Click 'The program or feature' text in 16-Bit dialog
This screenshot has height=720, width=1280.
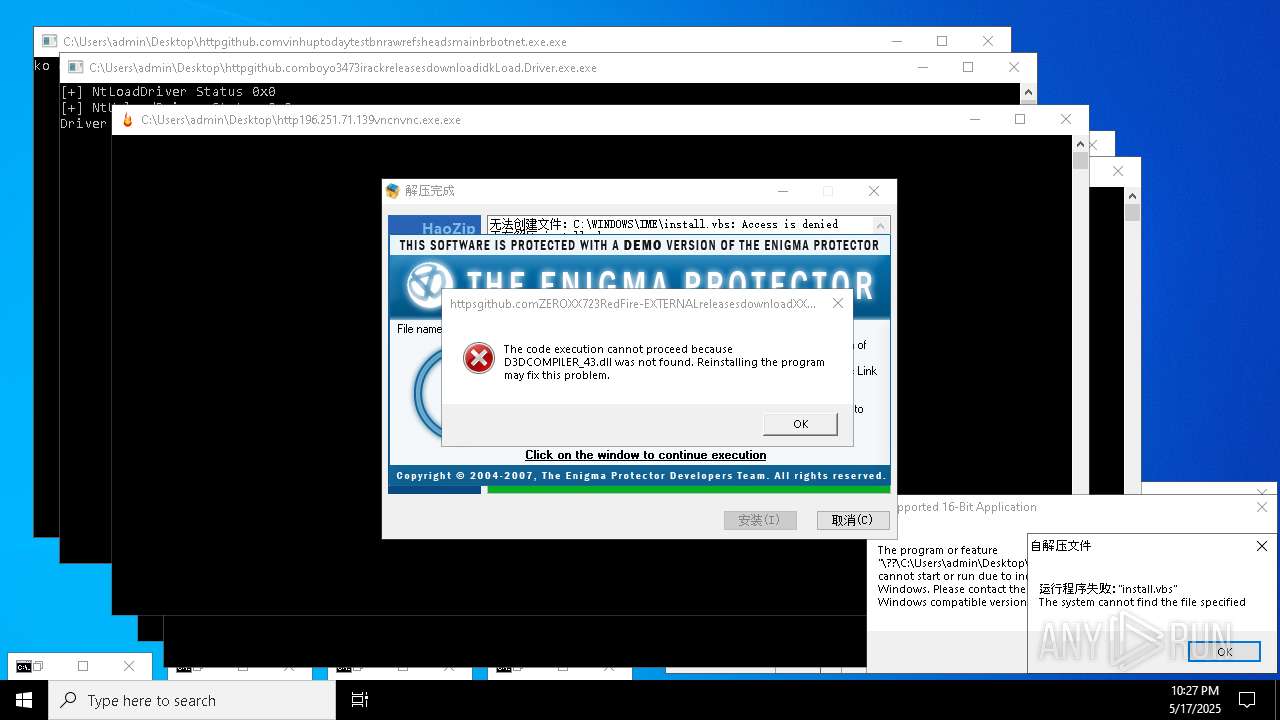coord(937,550)
